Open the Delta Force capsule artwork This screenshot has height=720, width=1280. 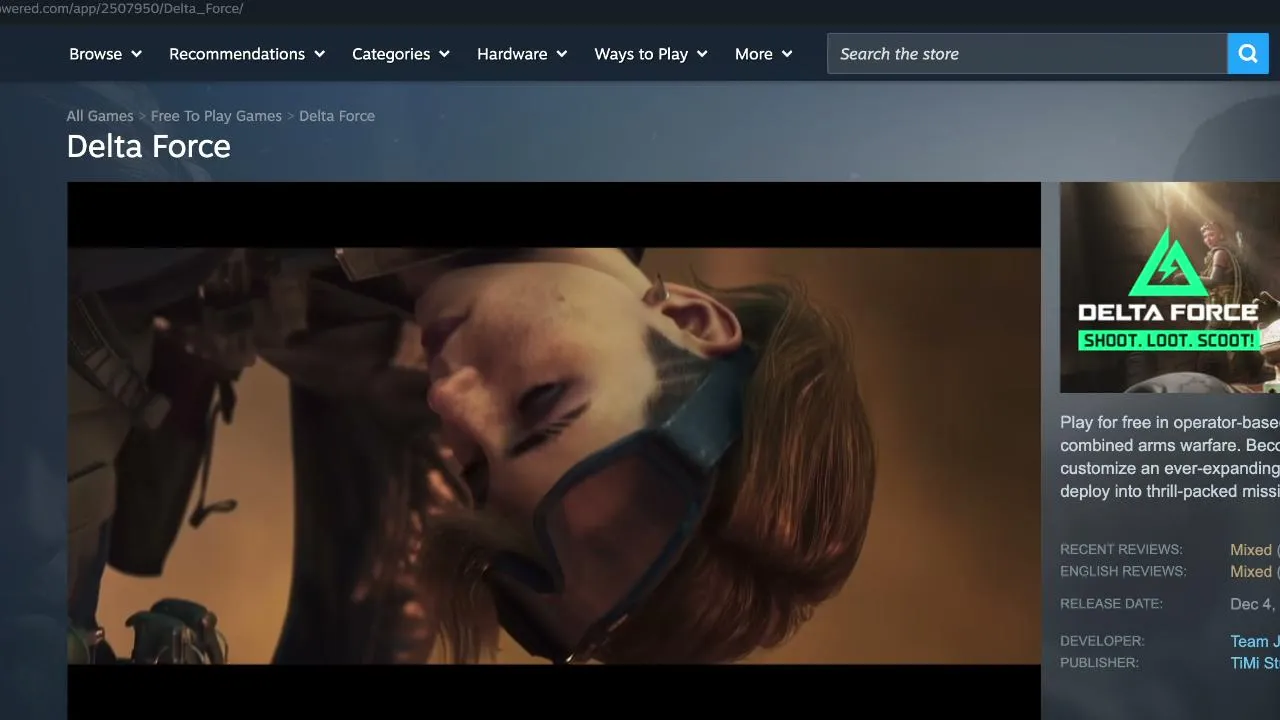coord(1170,287)
